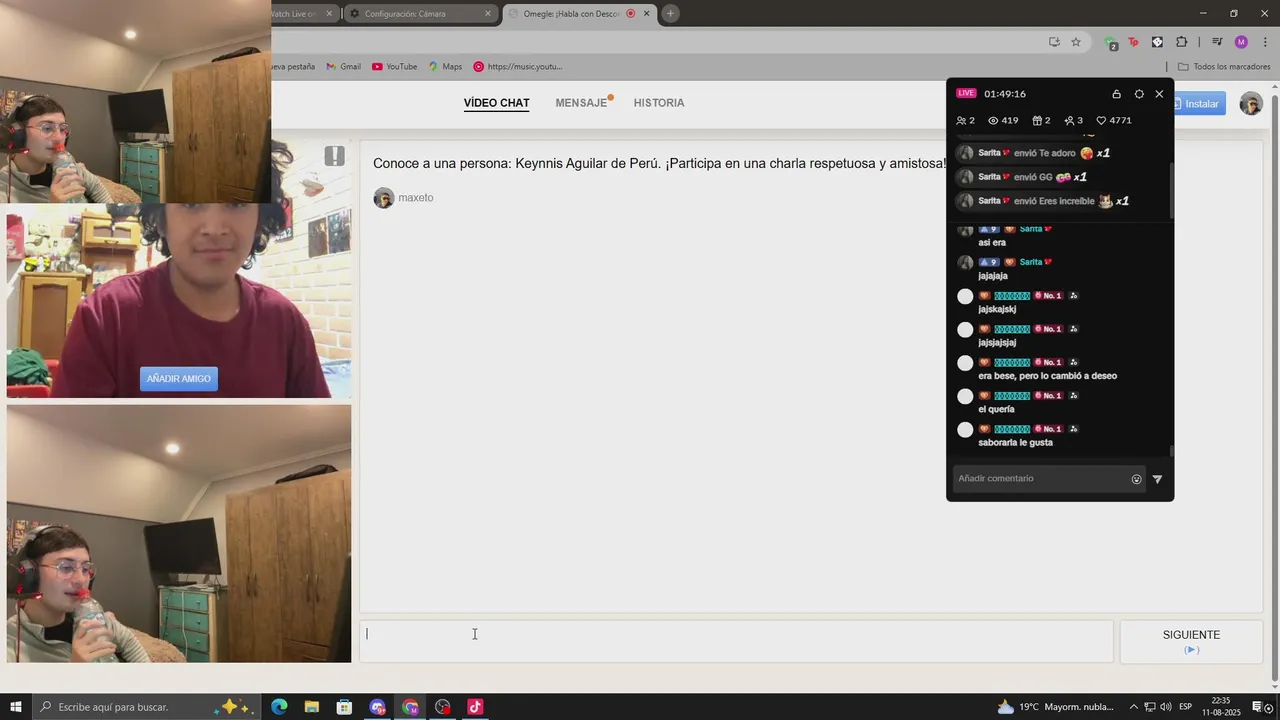Open the music.youtube bookmark
1280x720 pixels.
click(518, 67)
